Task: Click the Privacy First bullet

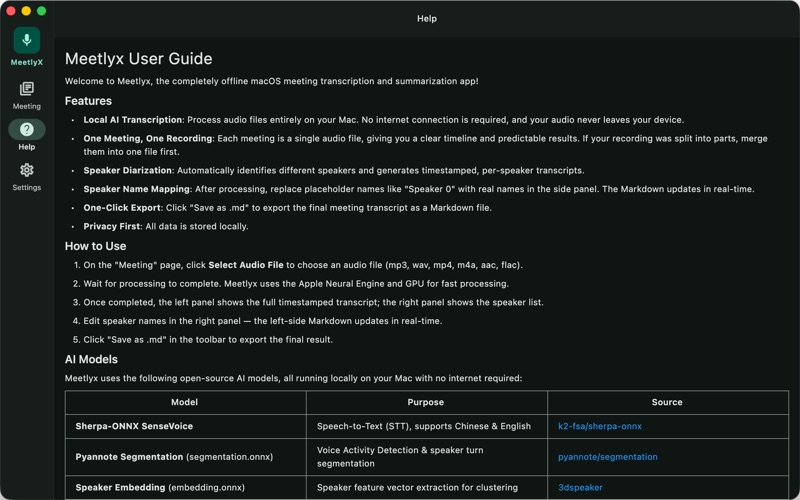Action: pyautogui.click(x=166, y=226)
